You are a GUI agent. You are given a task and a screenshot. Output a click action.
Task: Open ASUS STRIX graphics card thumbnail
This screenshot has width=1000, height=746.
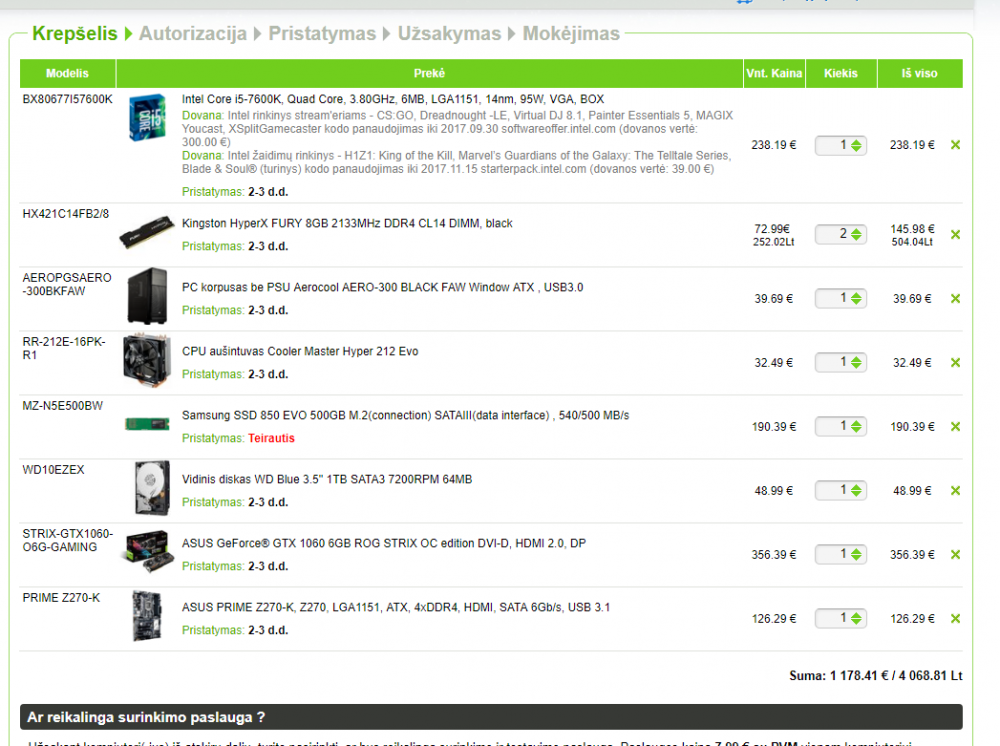(147, 552)
